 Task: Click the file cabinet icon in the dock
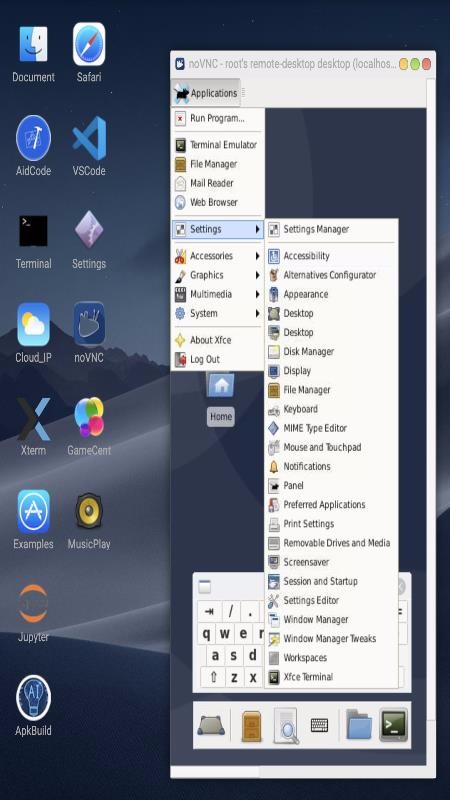(251, 725)
